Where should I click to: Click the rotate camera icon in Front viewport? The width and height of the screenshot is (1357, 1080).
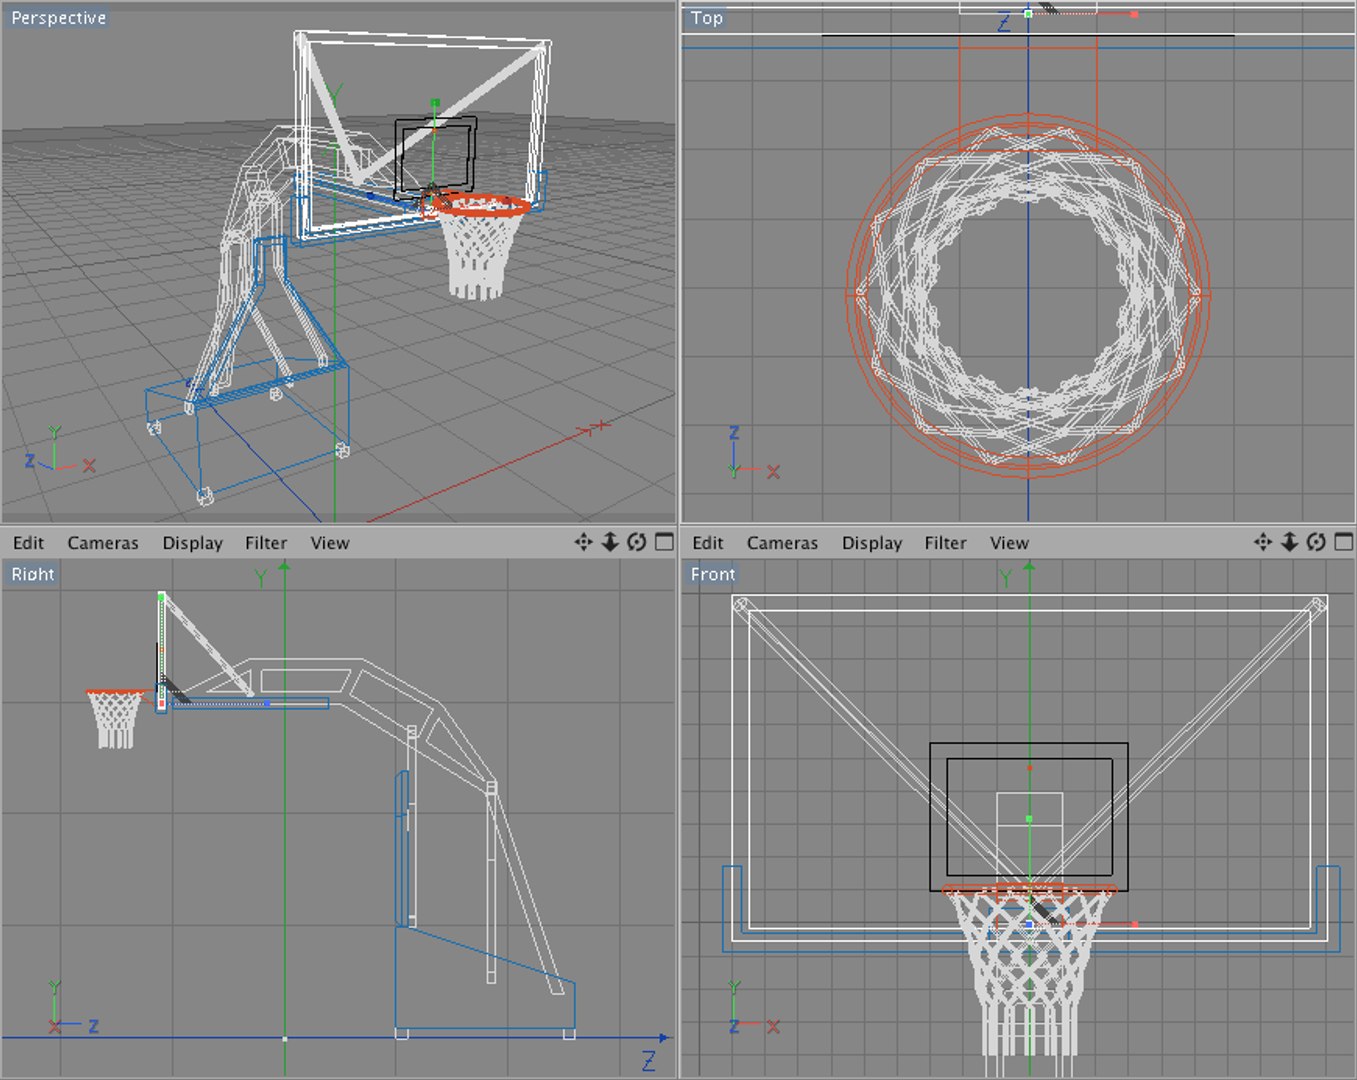(x=1316, y=542)
